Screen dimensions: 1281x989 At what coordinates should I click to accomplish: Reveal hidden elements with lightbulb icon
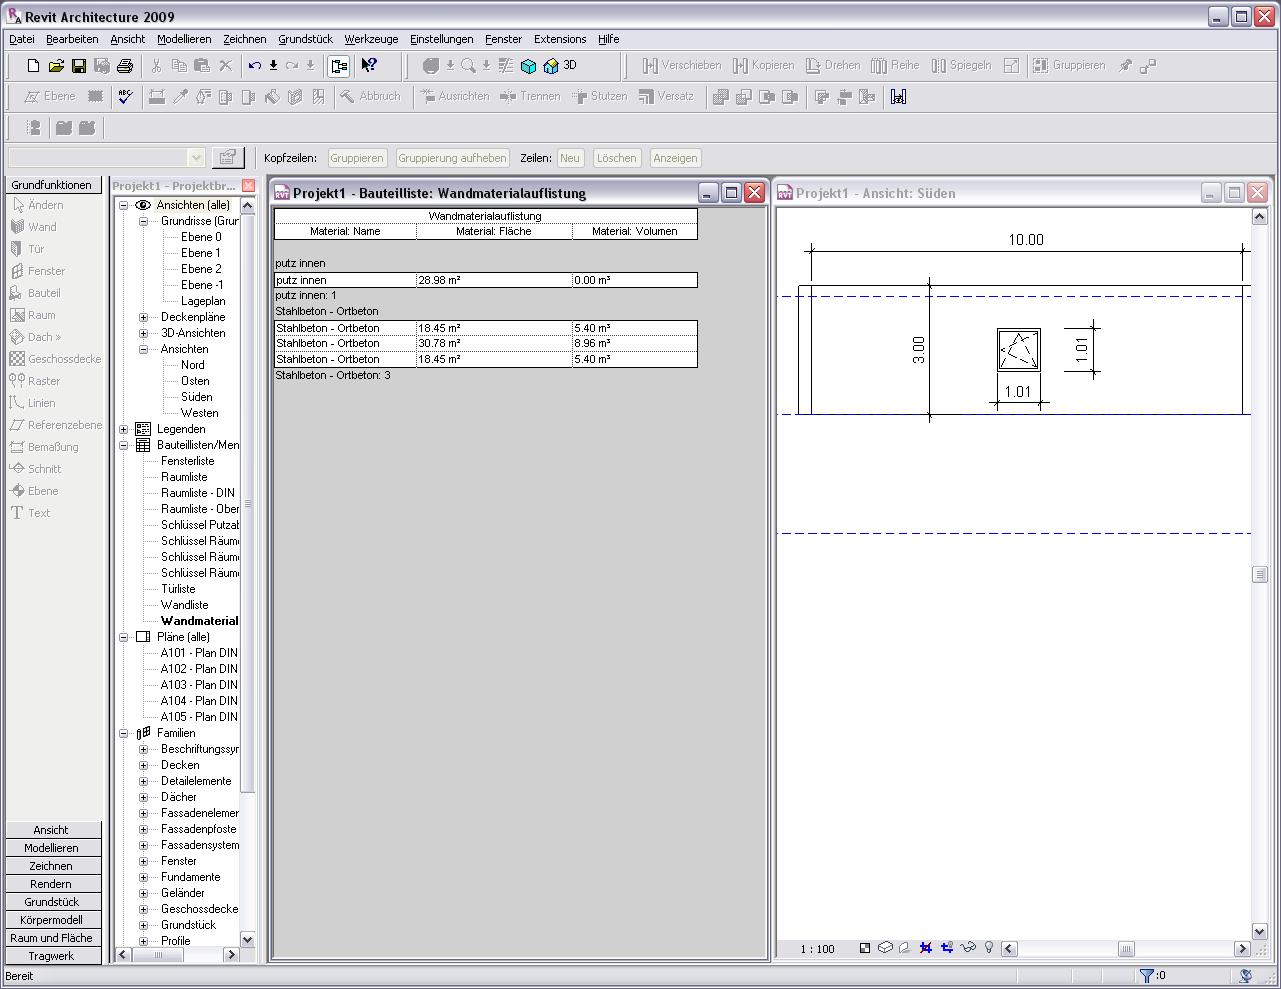coord(989,948)
